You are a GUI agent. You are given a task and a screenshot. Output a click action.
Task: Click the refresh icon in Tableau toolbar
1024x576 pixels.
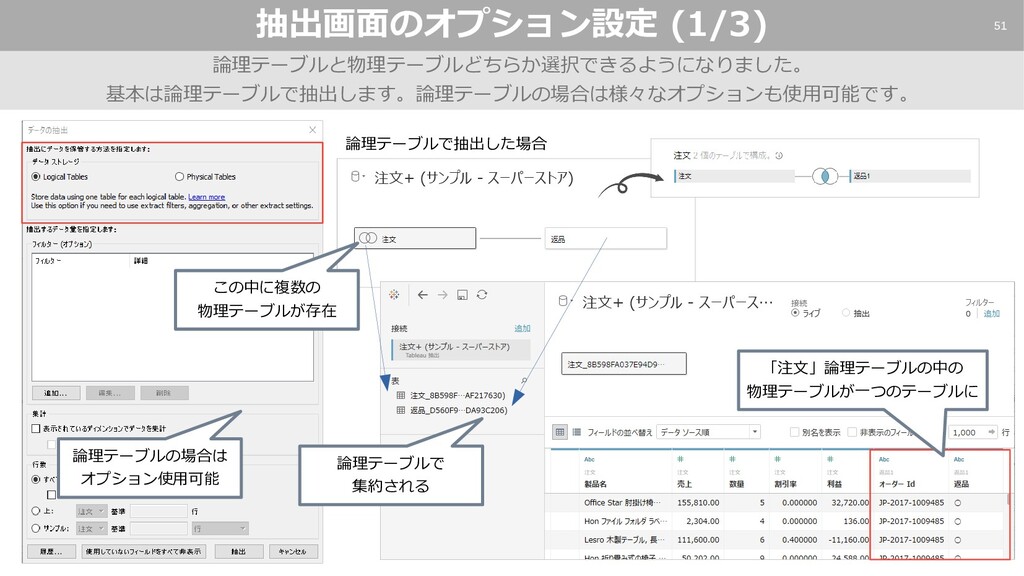coord(482,295)
